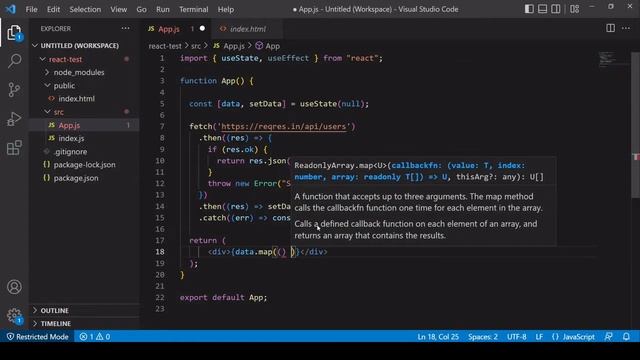
Task: Click the feedback icon in the status bar
Action: (x=609, y=337)
